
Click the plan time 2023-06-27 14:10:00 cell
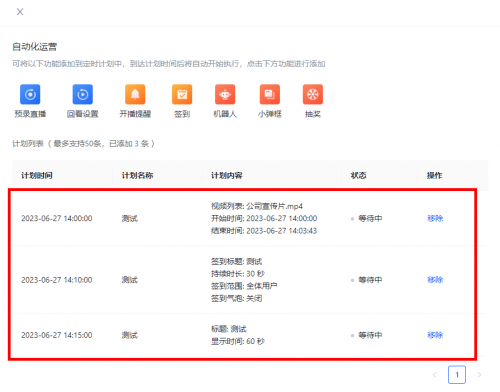pos(57,280)
